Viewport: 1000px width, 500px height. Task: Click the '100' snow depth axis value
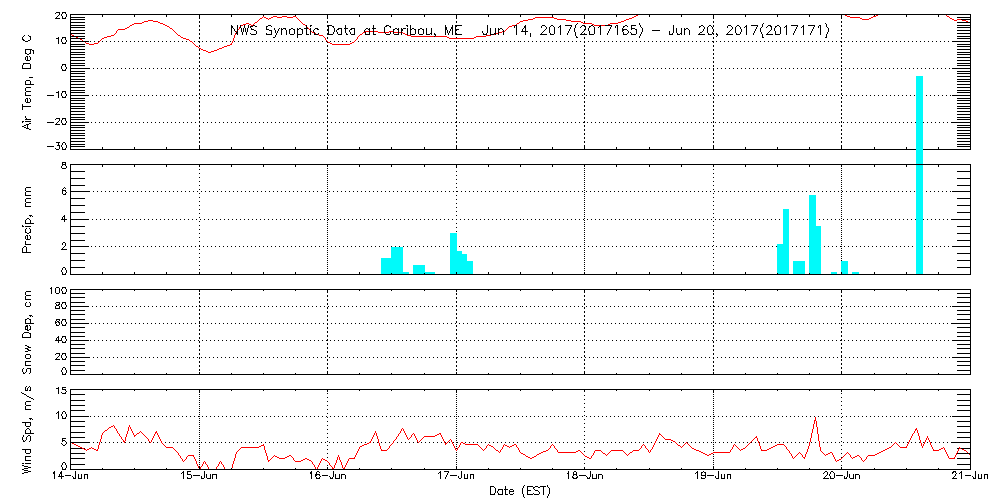(57, 291)
